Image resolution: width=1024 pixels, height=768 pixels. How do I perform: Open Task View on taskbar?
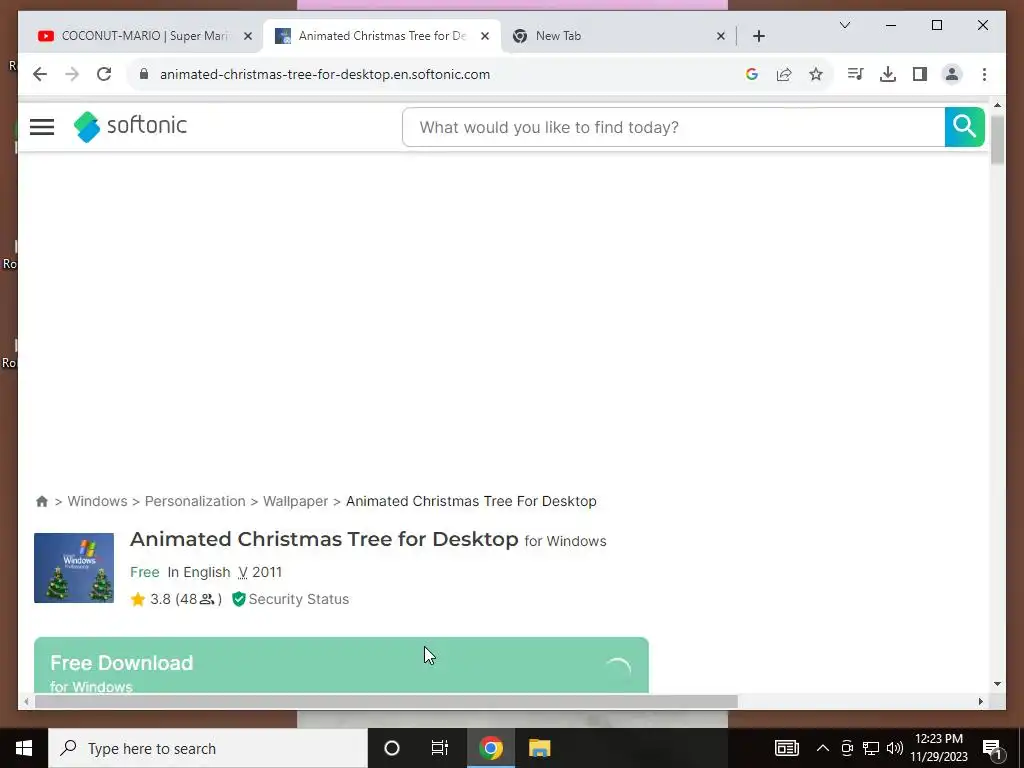440,748
